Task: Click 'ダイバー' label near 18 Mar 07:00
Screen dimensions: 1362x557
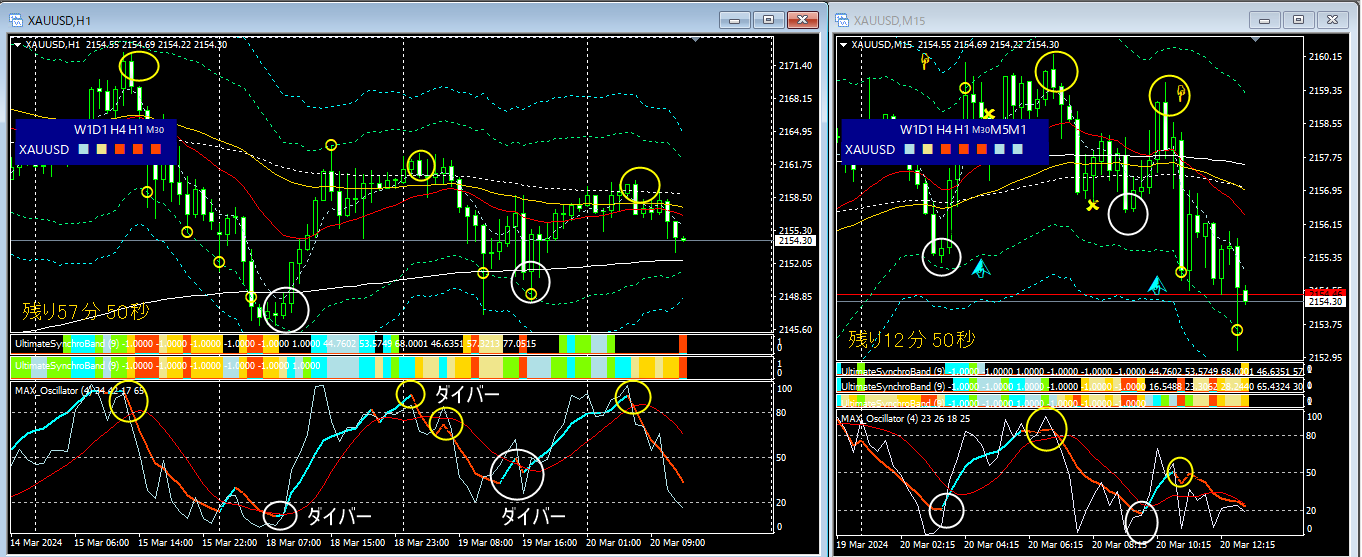Action: tap(339, 516)
